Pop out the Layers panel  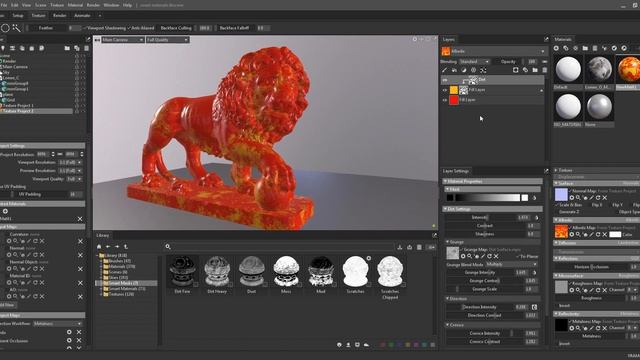point(546,39)
